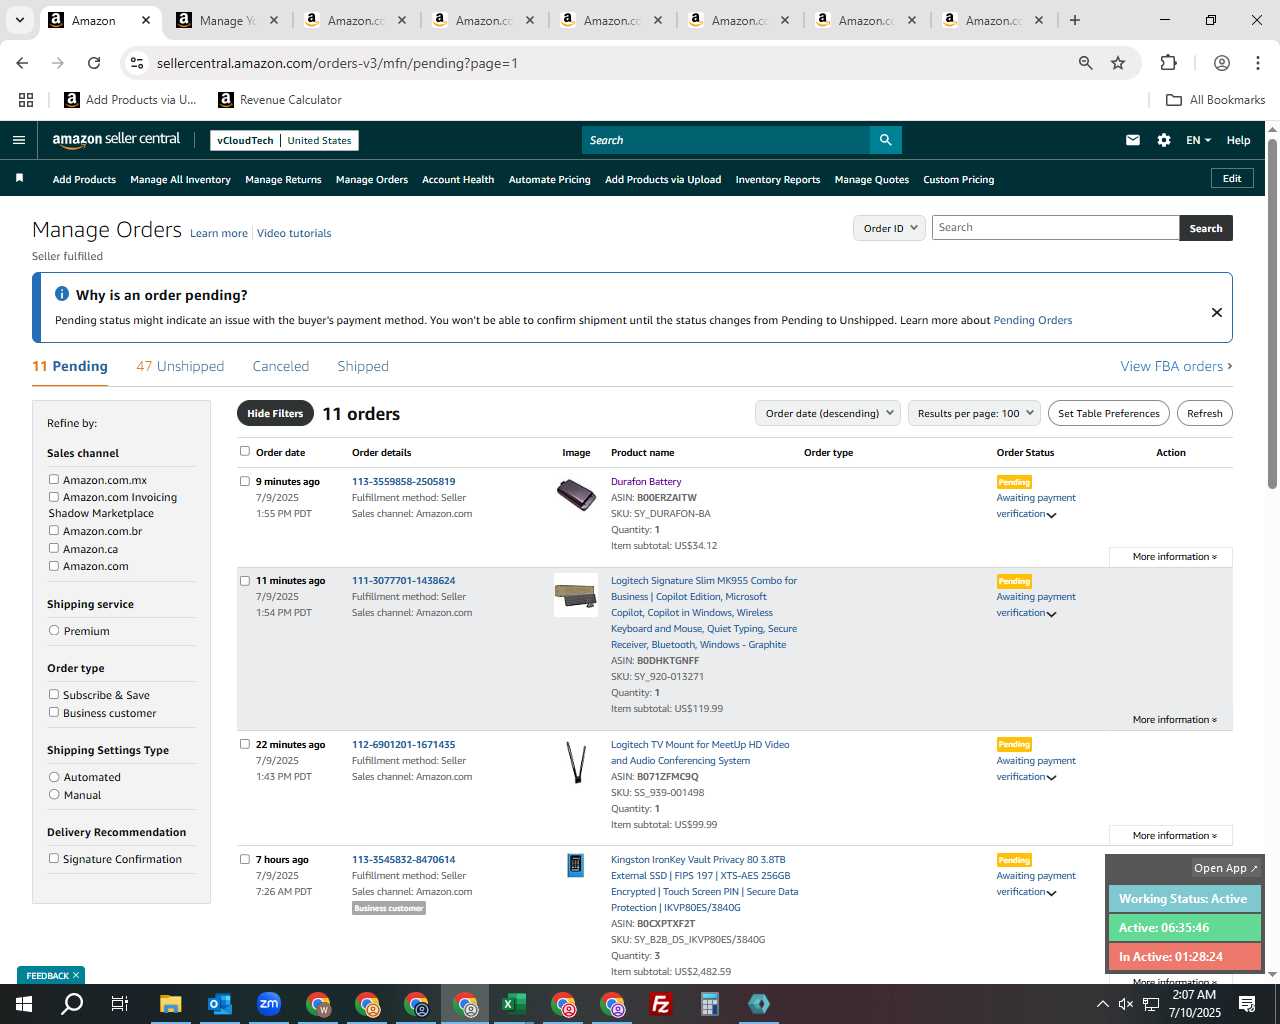This screenshot has width=1280, height=1024.
Task: Open Windows taskbar search
Action: [72, 1004]
